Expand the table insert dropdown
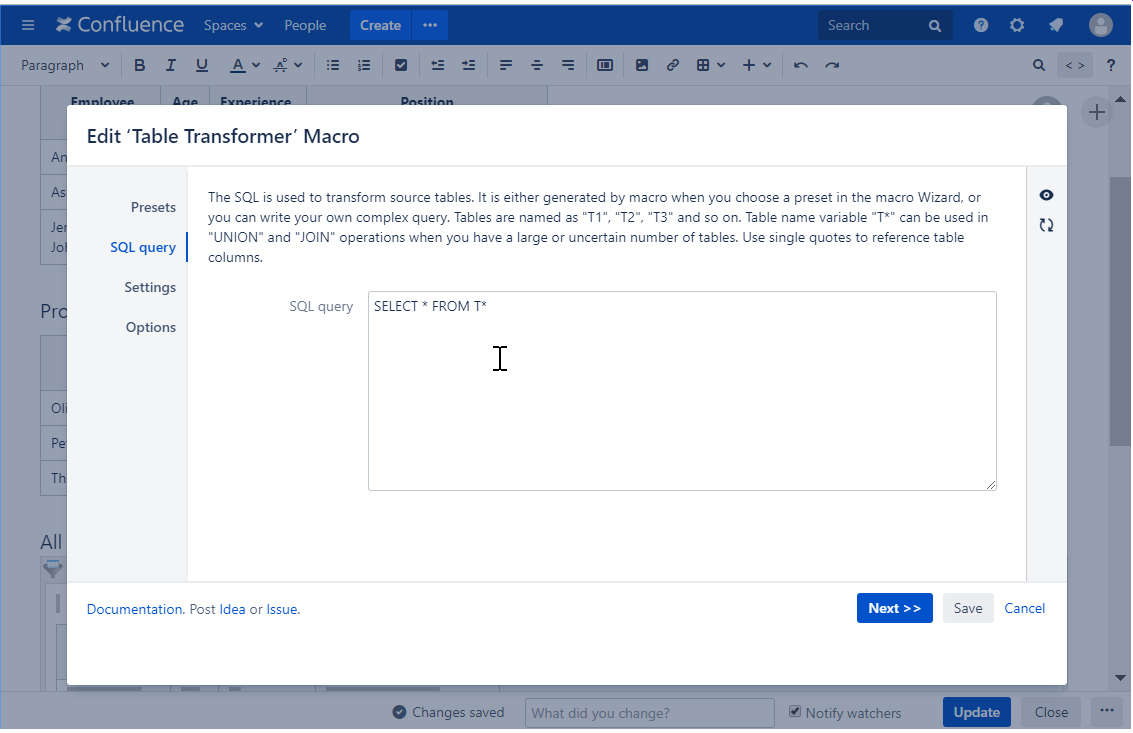 tap(711, 65)
